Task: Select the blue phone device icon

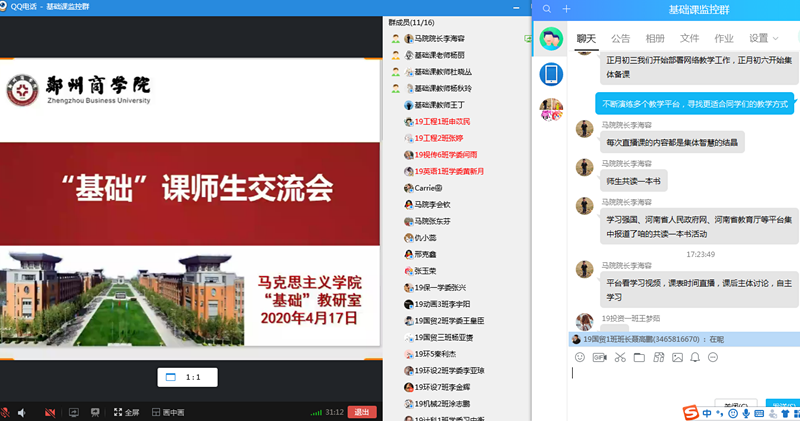Action: 551,75
